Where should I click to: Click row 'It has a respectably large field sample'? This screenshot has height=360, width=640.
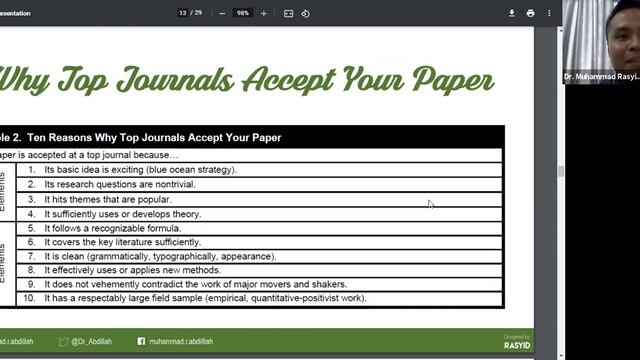(259, 298)
